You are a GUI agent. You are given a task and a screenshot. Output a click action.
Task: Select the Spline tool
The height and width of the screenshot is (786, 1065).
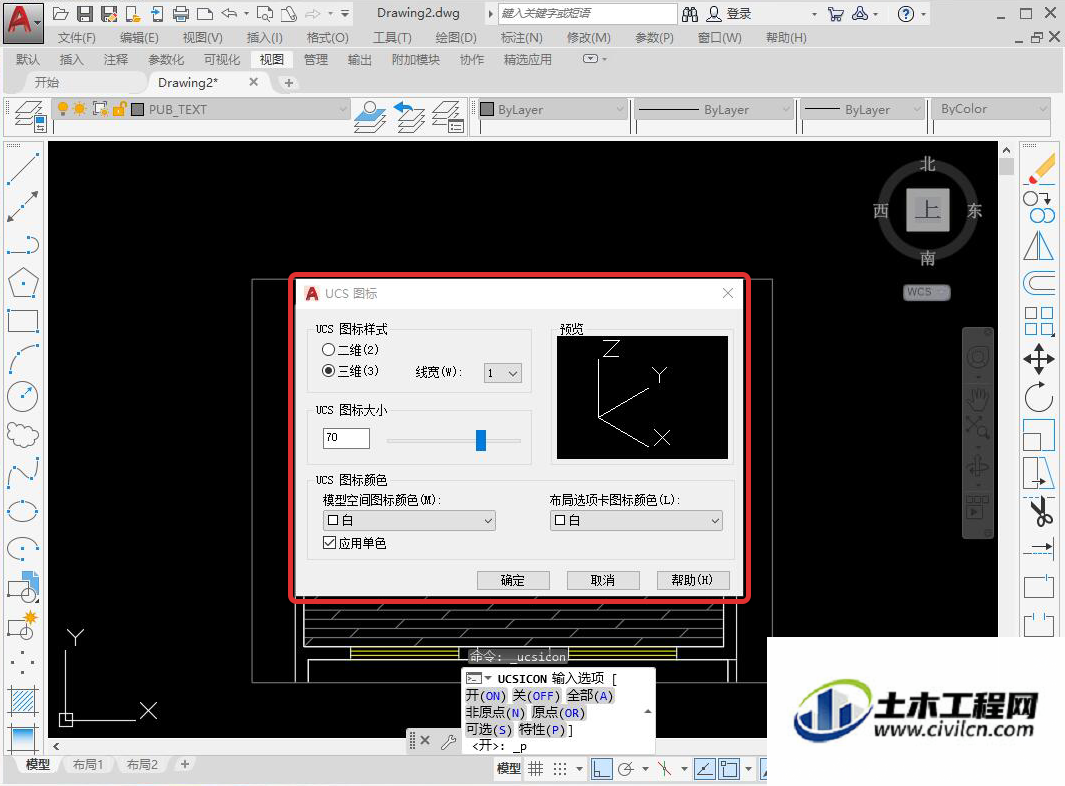23,473
